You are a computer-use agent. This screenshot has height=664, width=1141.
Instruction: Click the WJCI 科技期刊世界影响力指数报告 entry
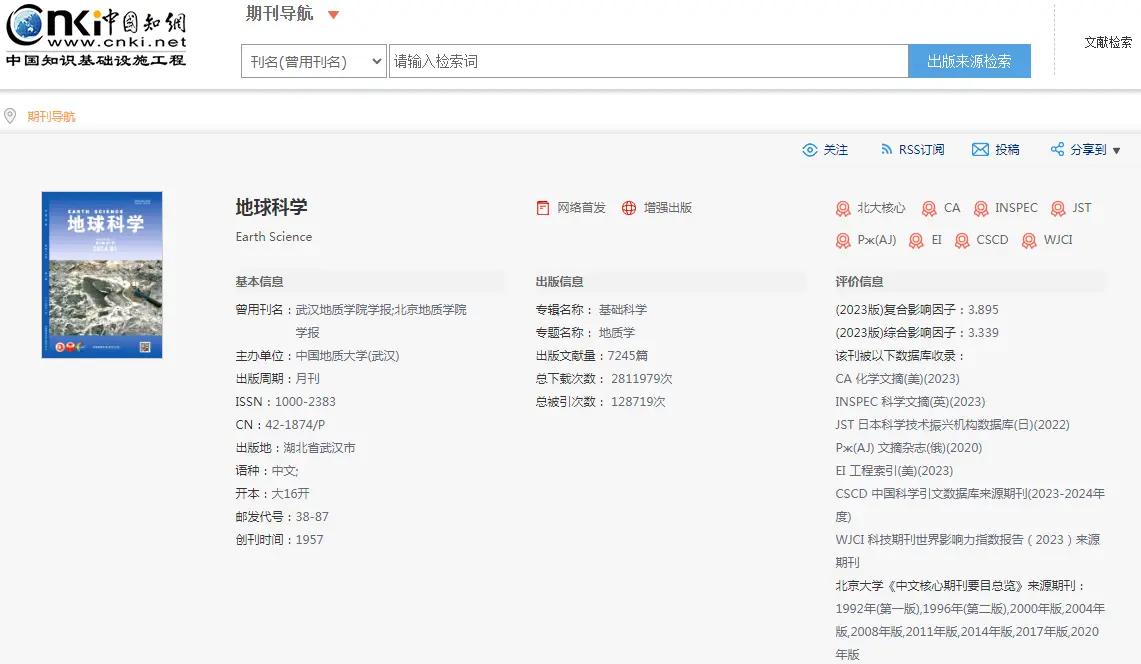pyautogui.click(x=968, y=550)
